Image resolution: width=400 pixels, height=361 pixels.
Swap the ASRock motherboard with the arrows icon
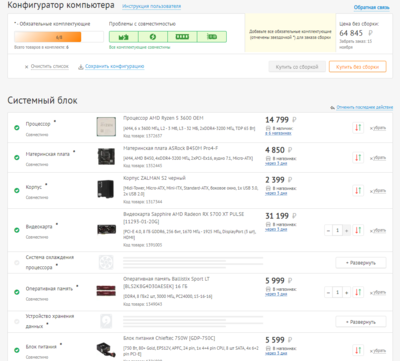click(x=358, y=157)
